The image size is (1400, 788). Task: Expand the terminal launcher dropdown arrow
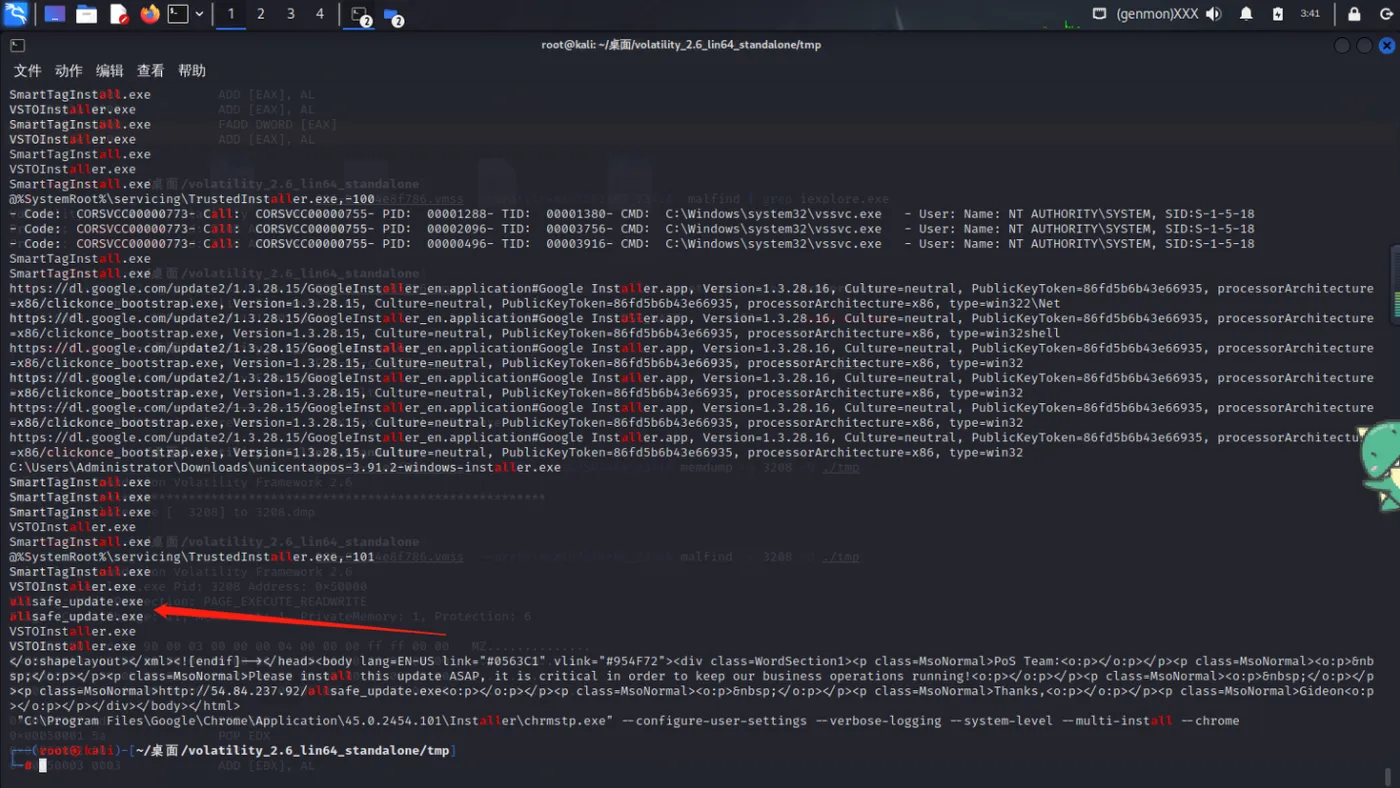pos(199,14)
